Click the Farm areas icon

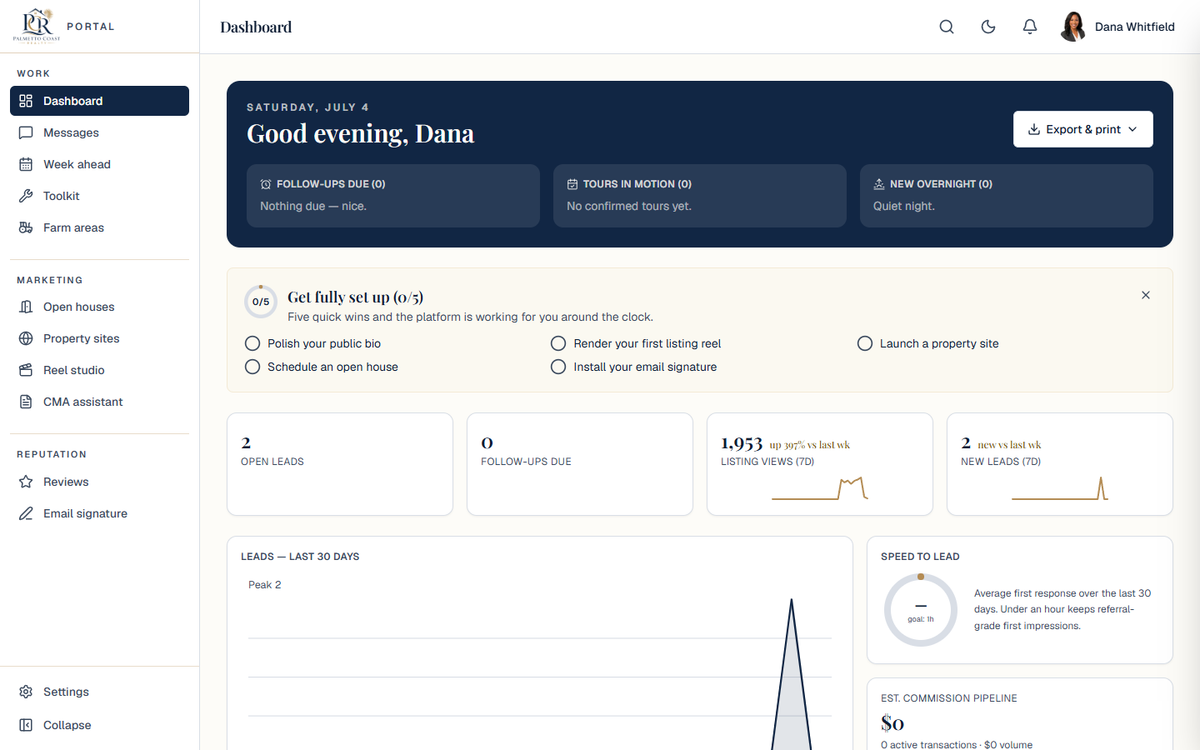click(x=26, y=228)
